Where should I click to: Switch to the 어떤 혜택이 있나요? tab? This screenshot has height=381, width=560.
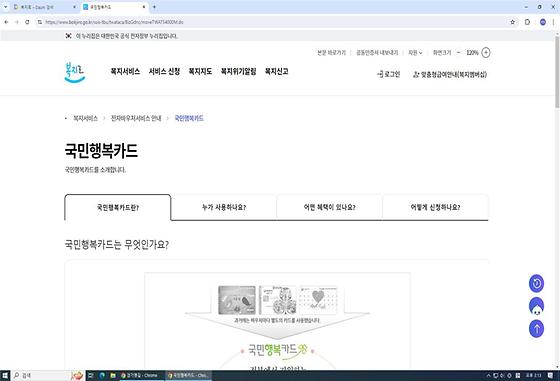[x=329, y=207]
